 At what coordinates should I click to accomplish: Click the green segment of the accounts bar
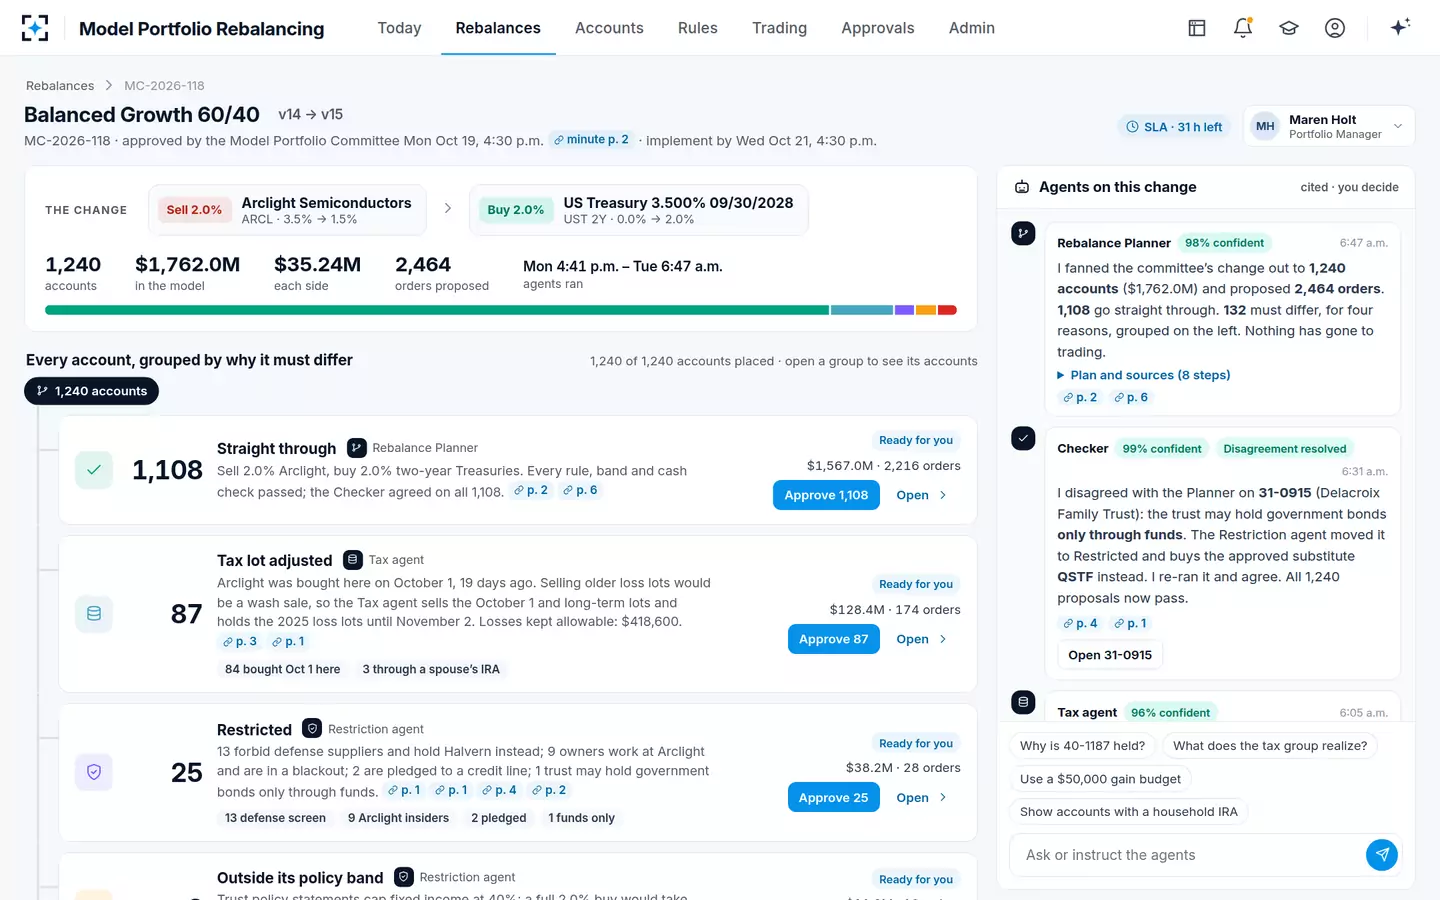[x=437, y=310]
